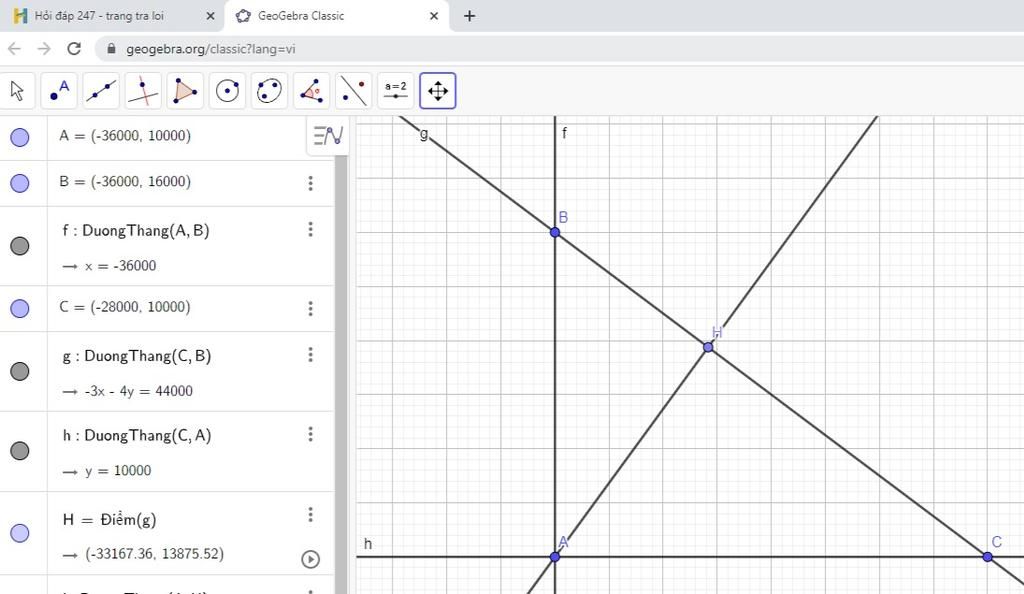Select the (-33167.36, 13875.52) coordinates
The width and height of the screenshot is (1024, 594).
(x=154, y=554)
